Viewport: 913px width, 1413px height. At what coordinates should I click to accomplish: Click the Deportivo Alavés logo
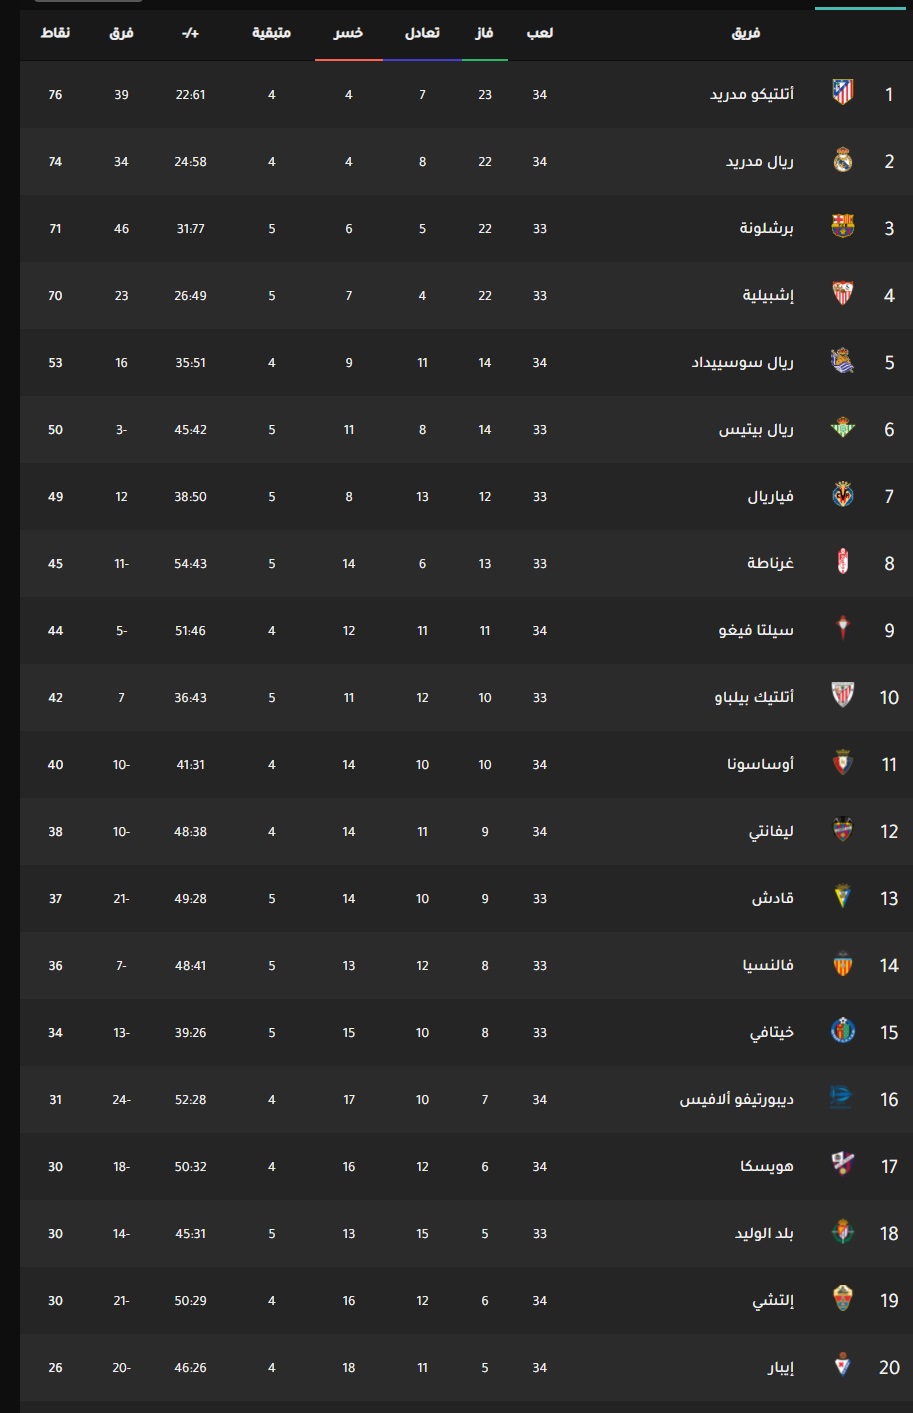(x=843, y=1099)
